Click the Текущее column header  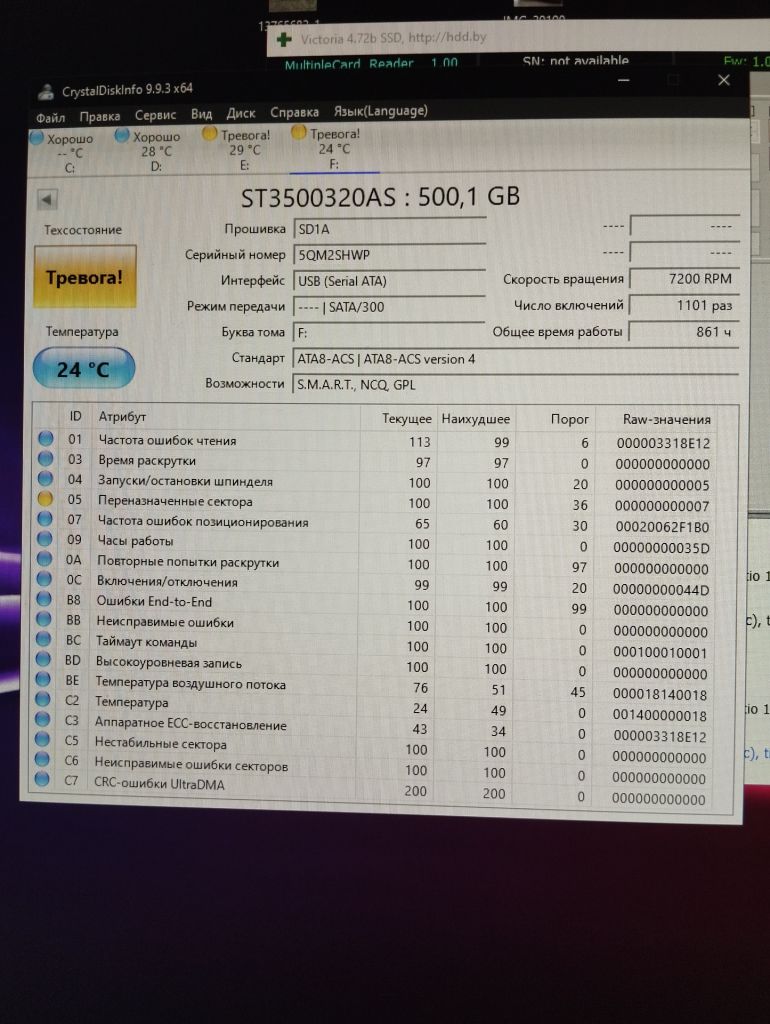[406, 419]
